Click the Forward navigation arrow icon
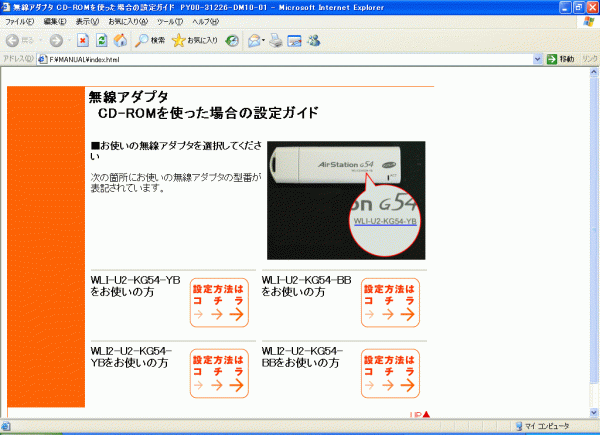The width and height of the screenshot is (600, 435). (56, 40)
